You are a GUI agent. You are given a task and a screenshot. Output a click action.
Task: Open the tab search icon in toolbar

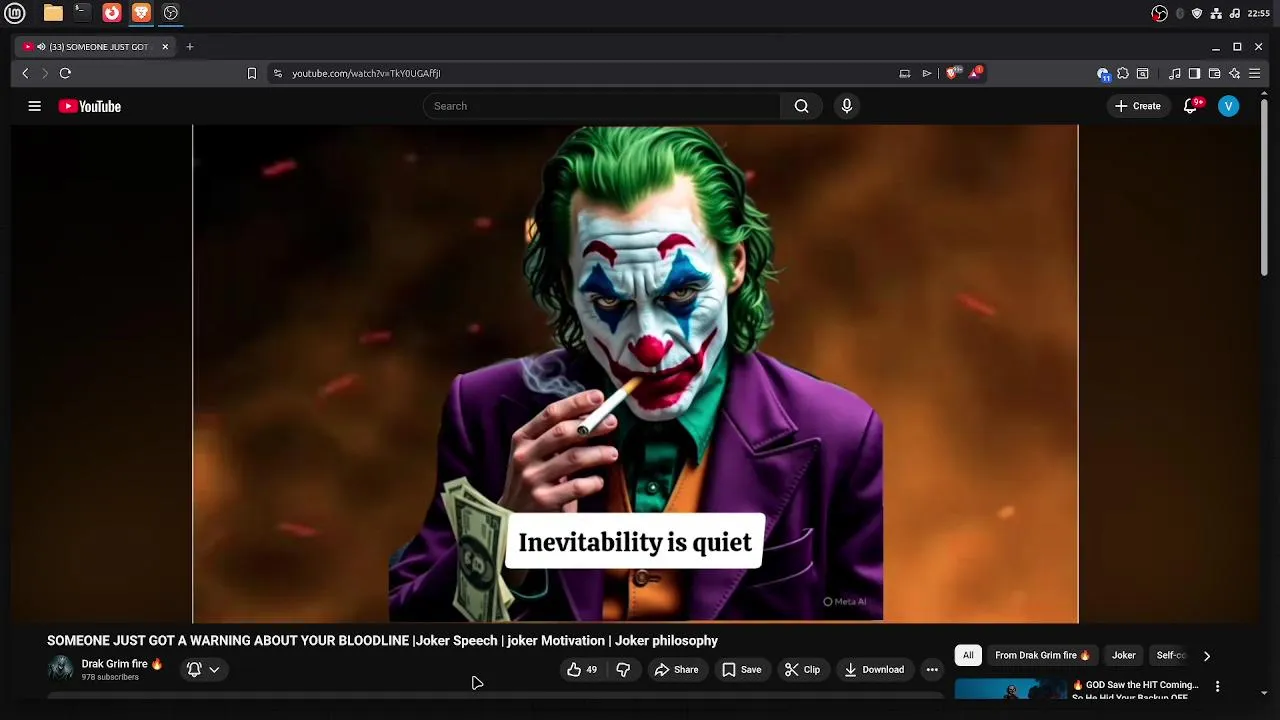tap(1143, 73)
